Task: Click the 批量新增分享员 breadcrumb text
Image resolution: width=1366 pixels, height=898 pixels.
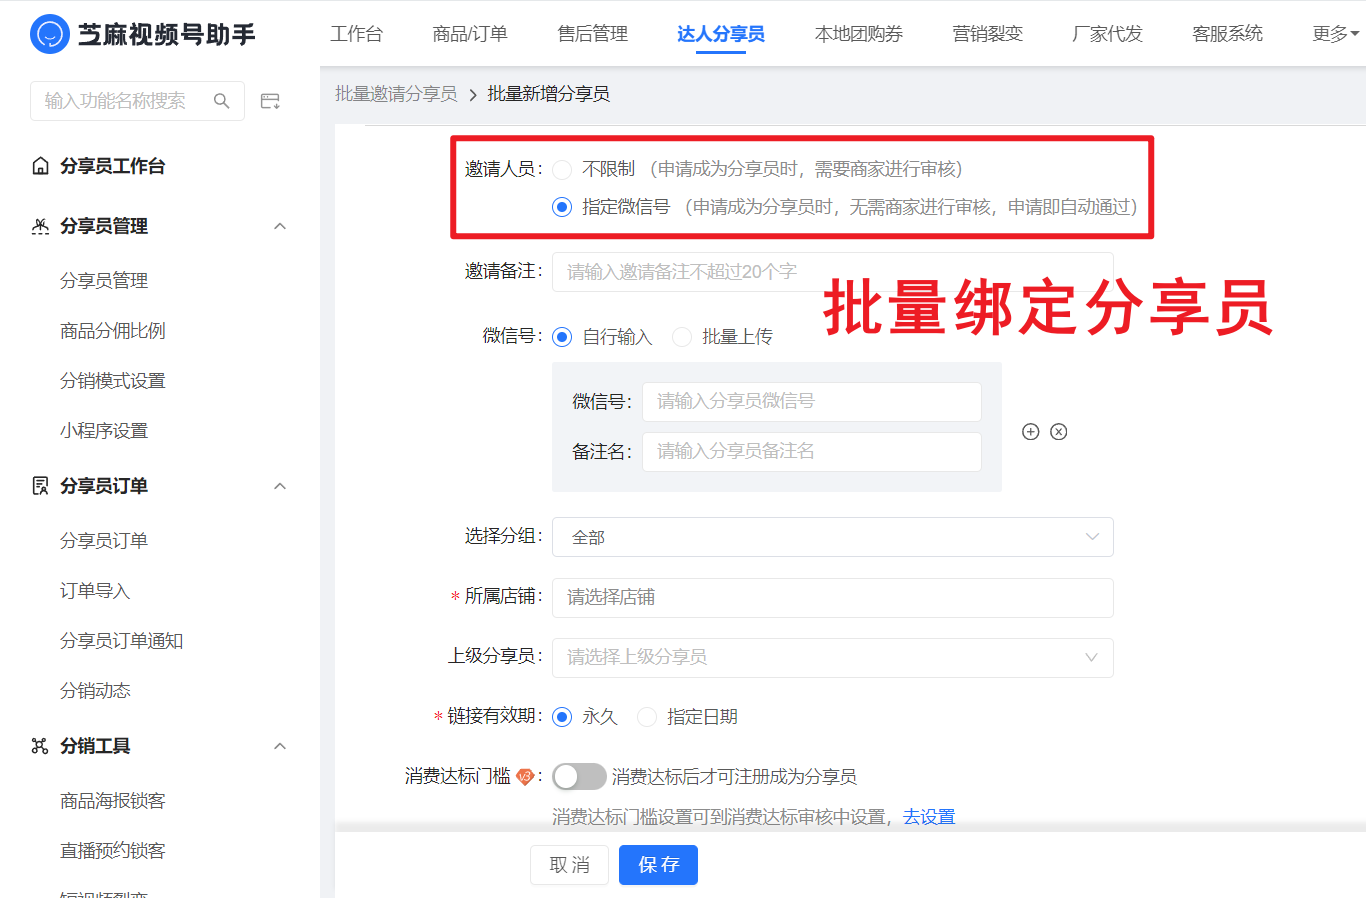Action: (549, 94)
